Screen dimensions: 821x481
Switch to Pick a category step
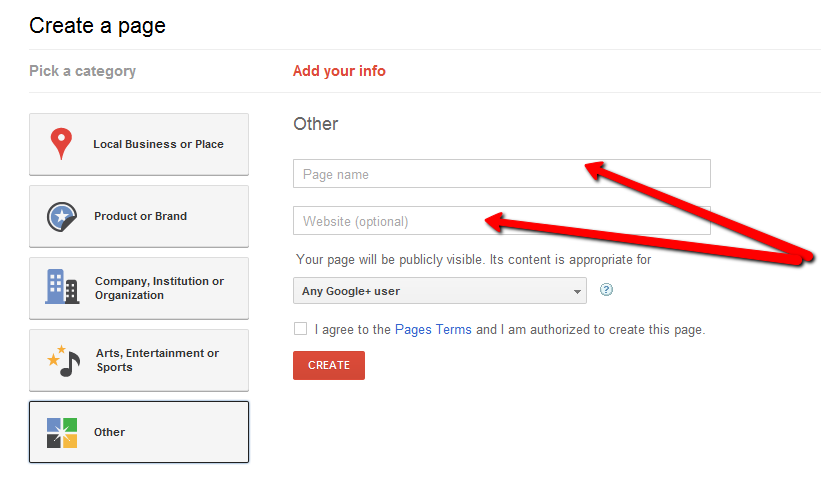83,71
